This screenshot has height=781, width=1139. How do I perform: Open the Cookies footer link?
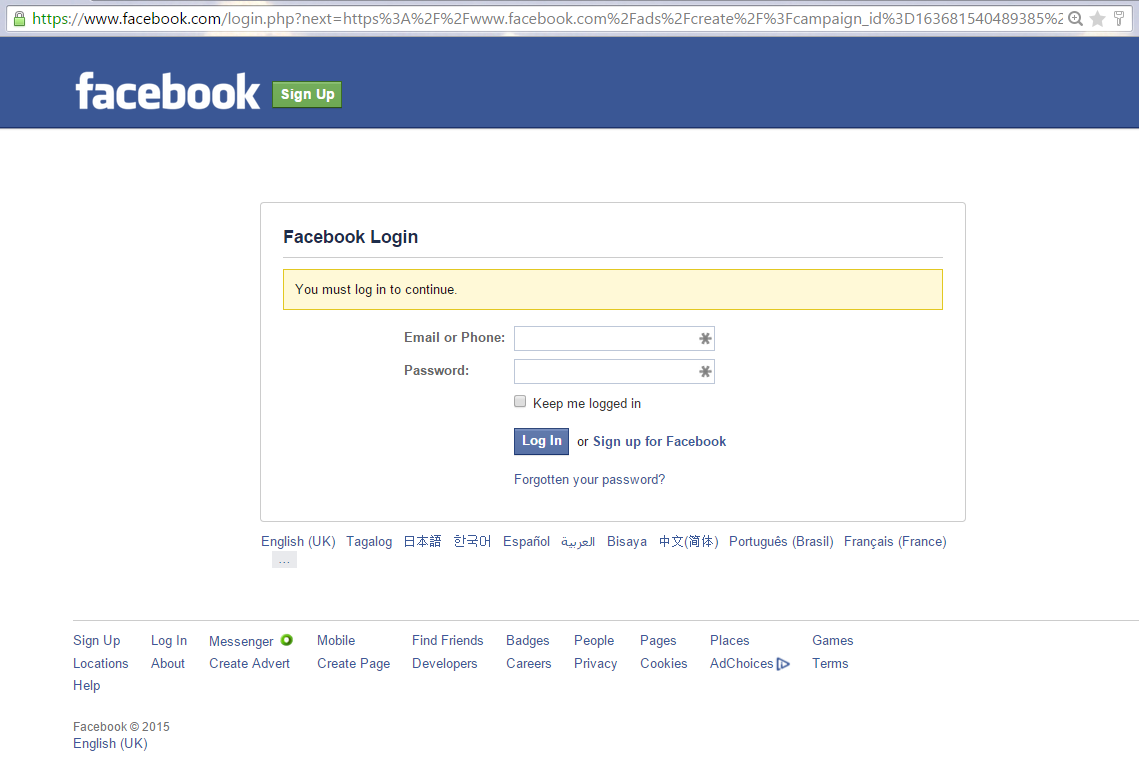pyautogui.click(x=663, y=663)
